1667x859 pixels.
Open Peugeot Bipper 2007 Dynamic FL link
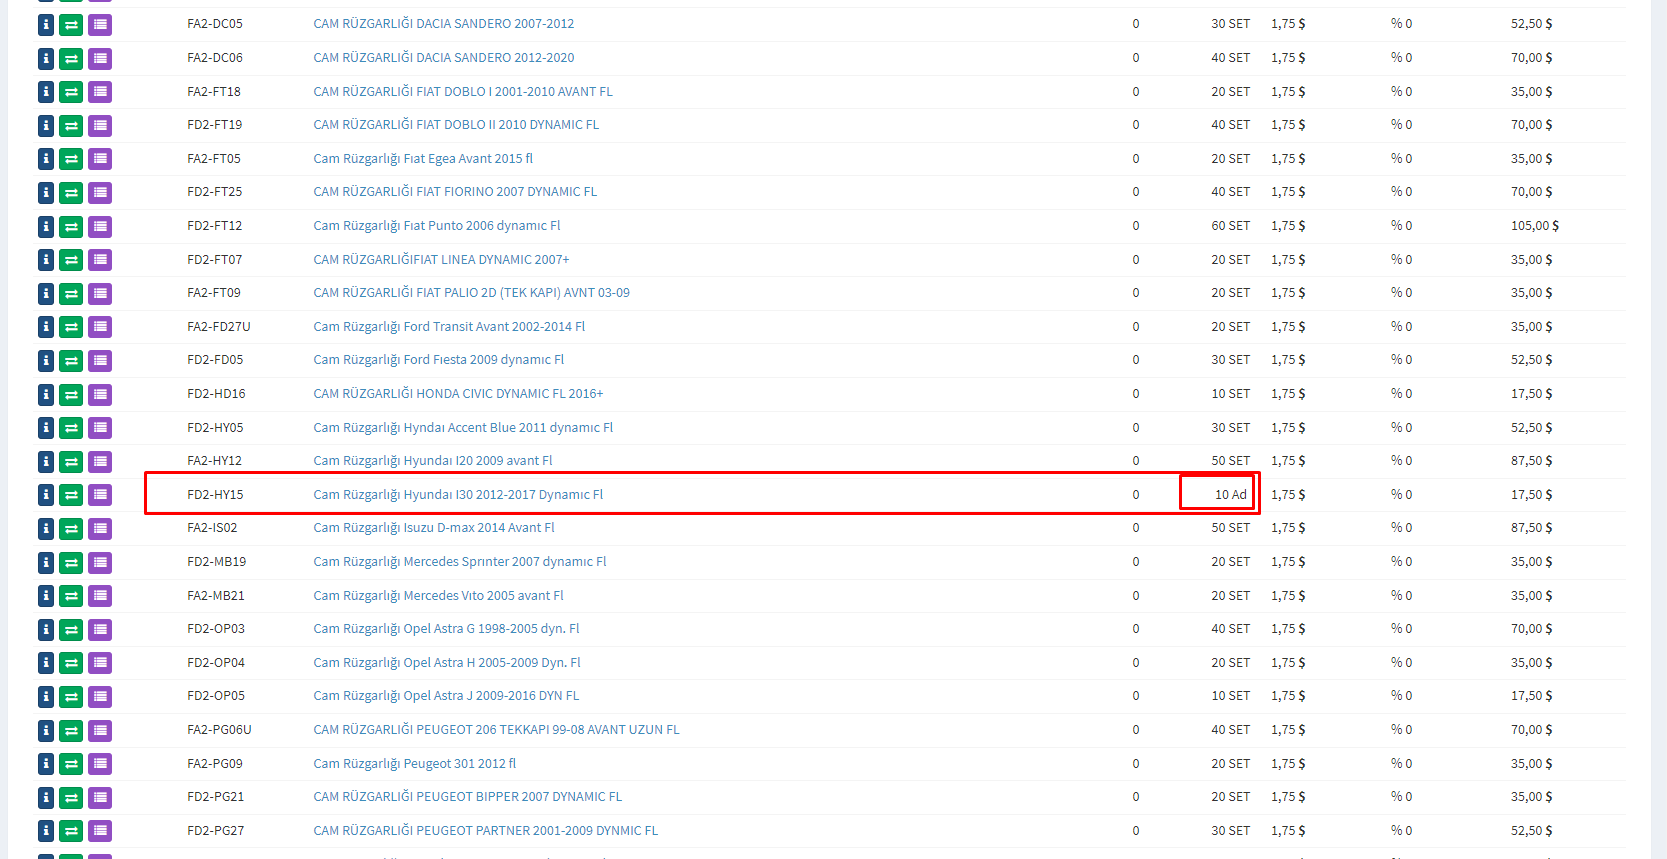(x=467, y=797)
